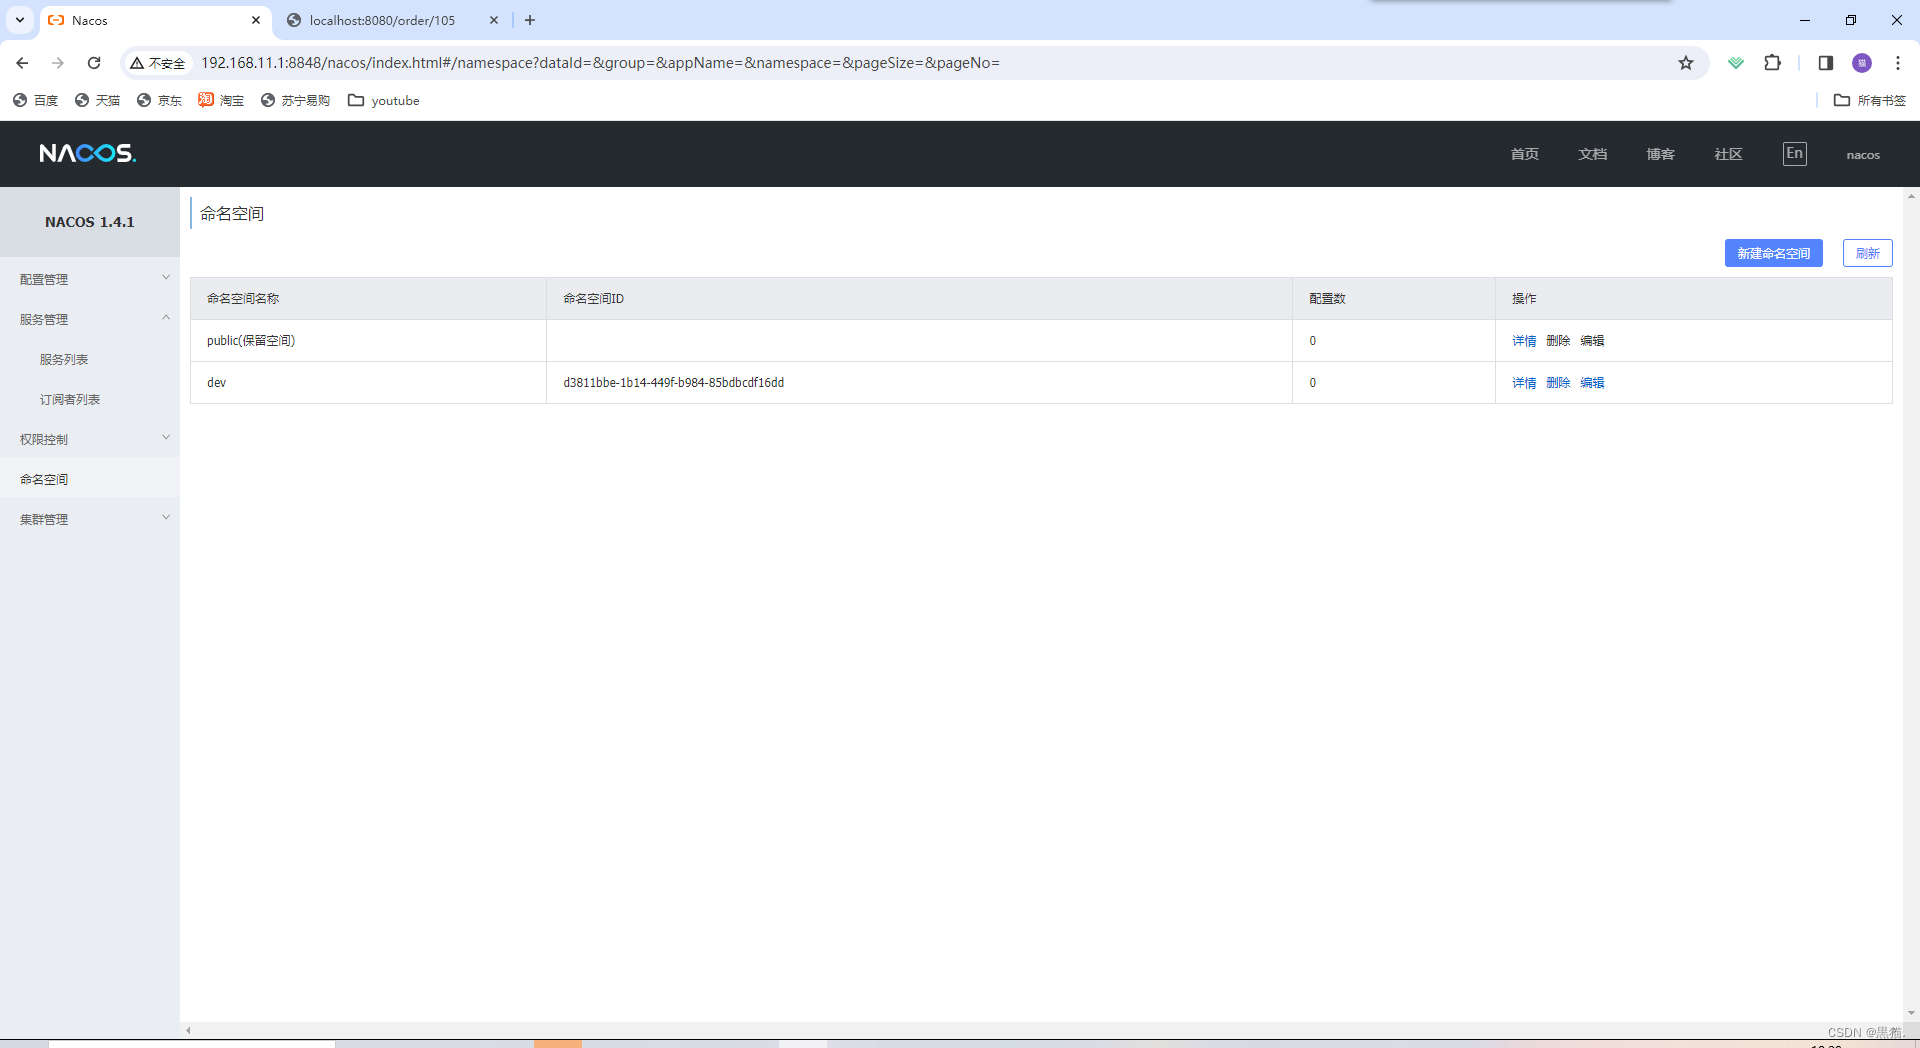Image resolution: width=1920 pixels, height=1048 pixels.
Task: Click the browser forward arrow
Action: (x=58, y=63)
